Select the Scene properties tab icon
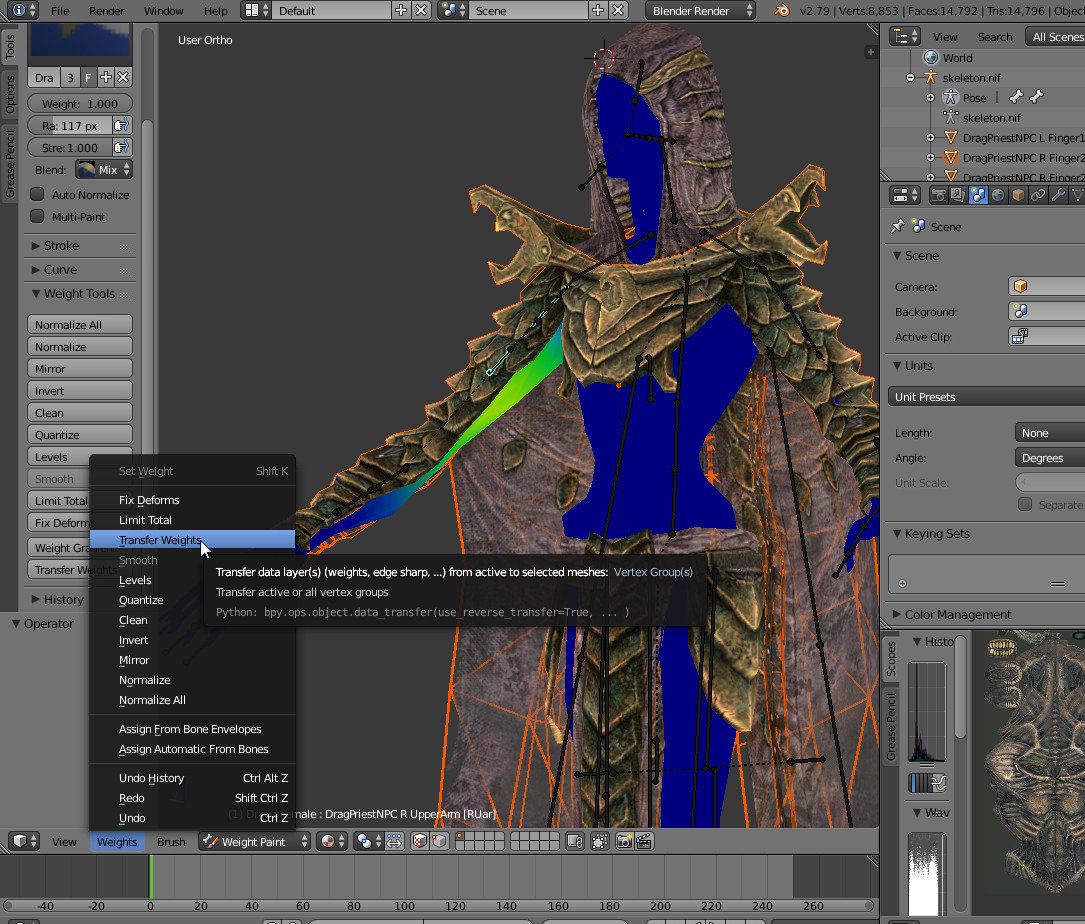The width and height of the screenshot is (1085, 924). [978, 195]
